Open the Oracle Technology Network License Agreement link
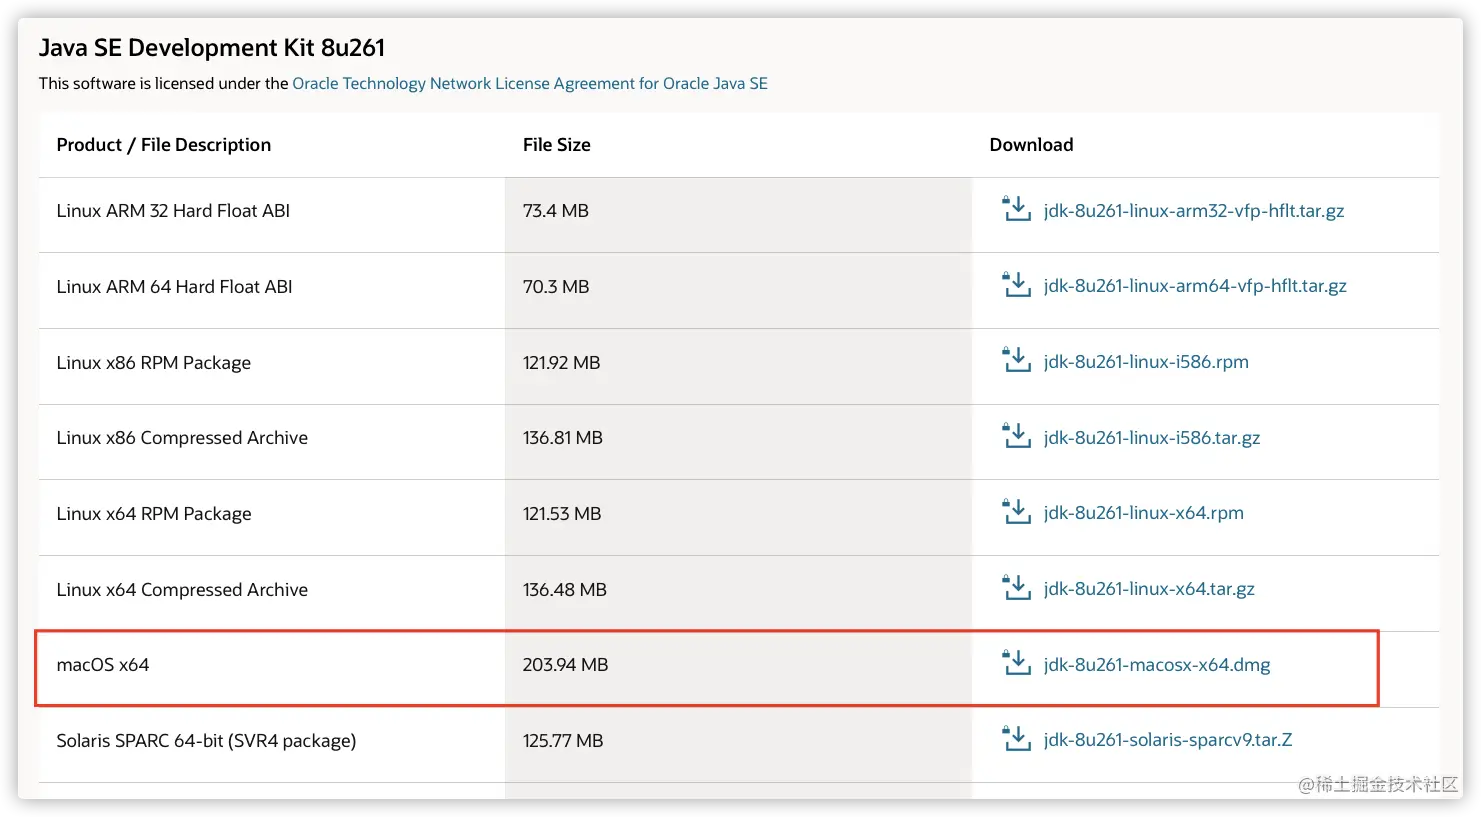 click(x=530, y=83)
